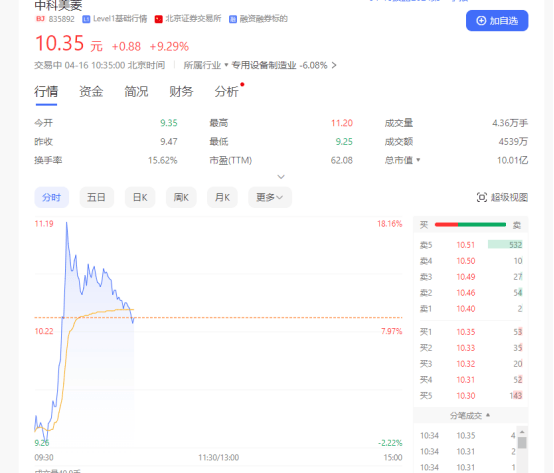Open the 超级视图 super view icon
554x473 pixels.
tap(482, 197)
